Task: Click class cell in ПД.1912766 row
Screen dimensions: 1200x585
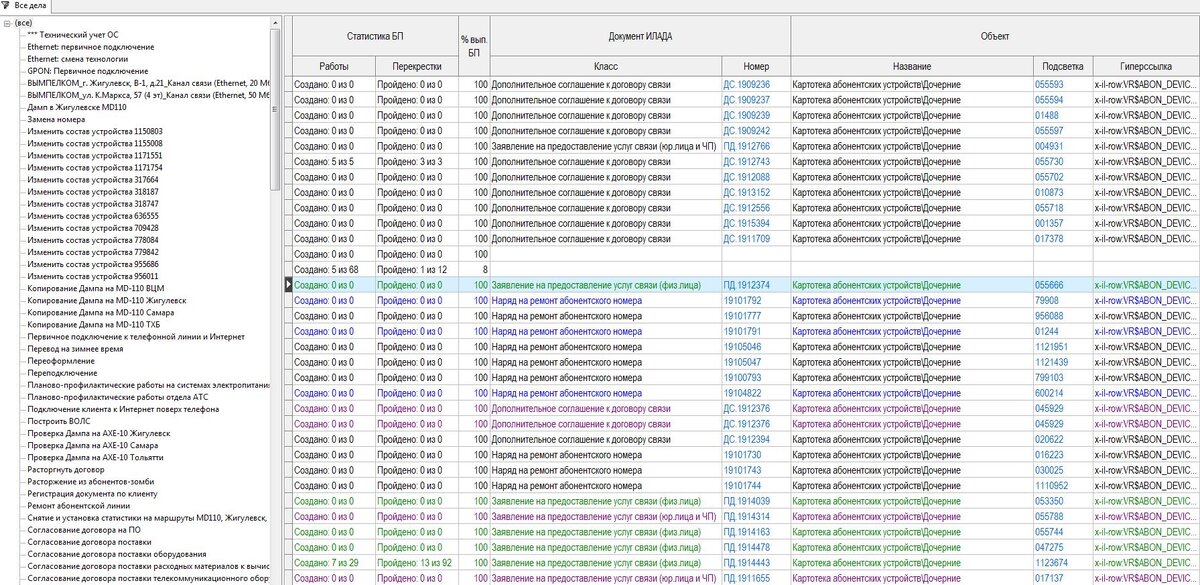Action: [x=605, y=146]
